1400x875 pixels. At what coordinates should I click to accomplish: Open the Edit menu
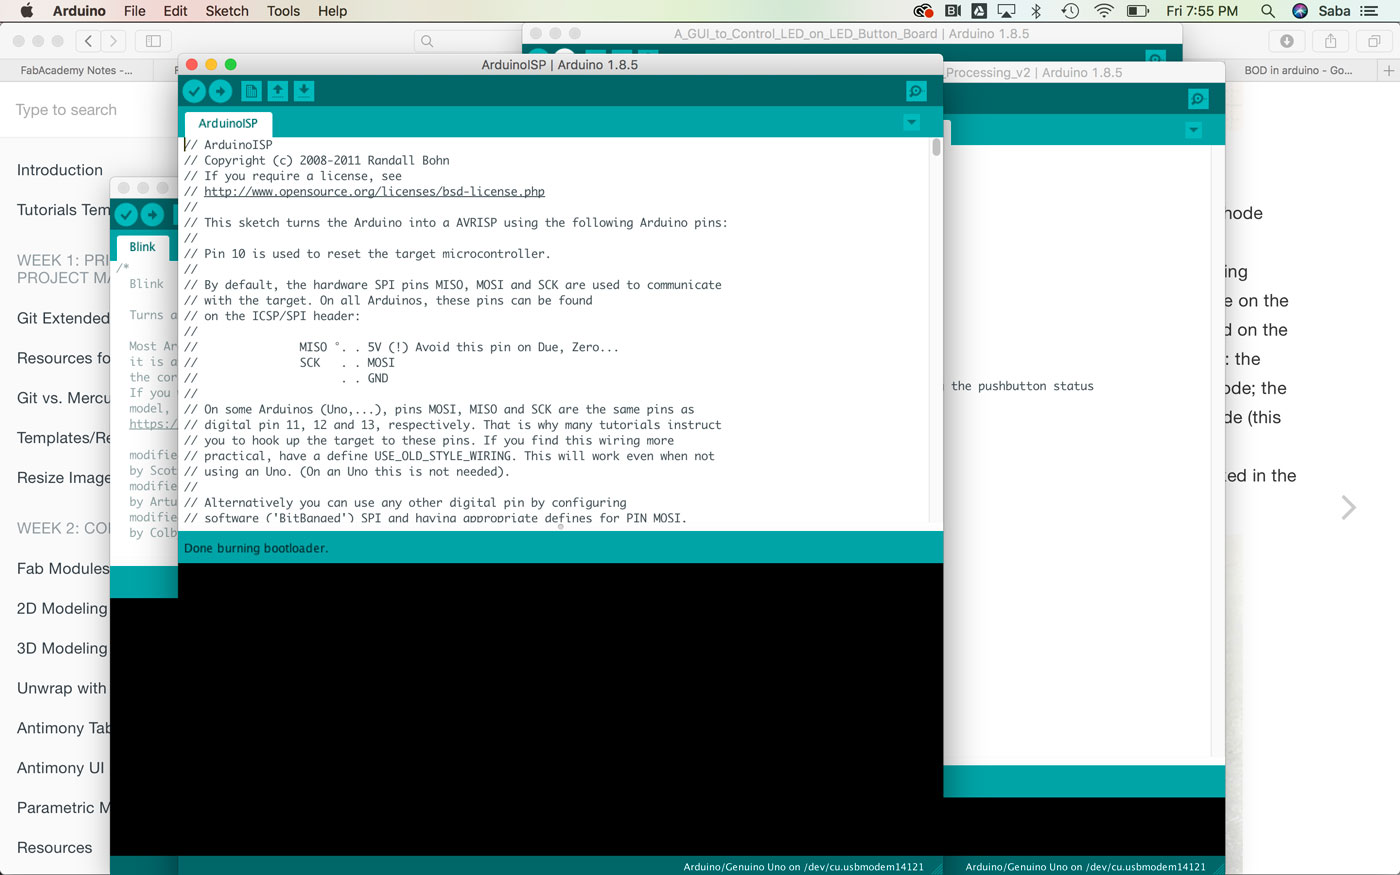pos(175,11)
